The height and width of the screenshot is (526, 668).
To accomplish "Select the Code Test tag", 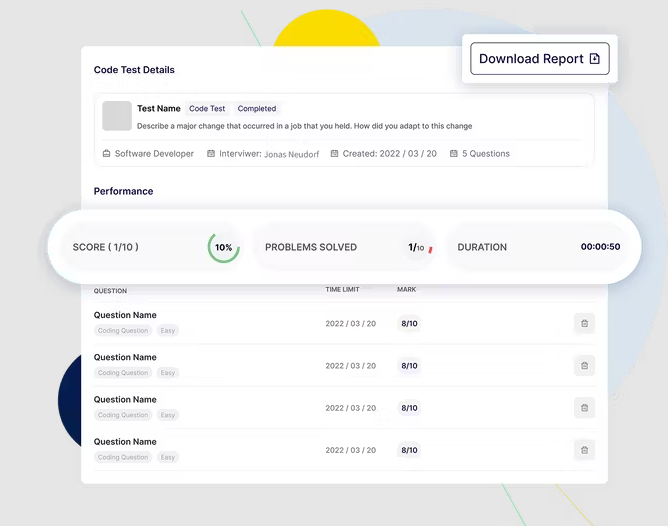I will (x=207, y=109).
